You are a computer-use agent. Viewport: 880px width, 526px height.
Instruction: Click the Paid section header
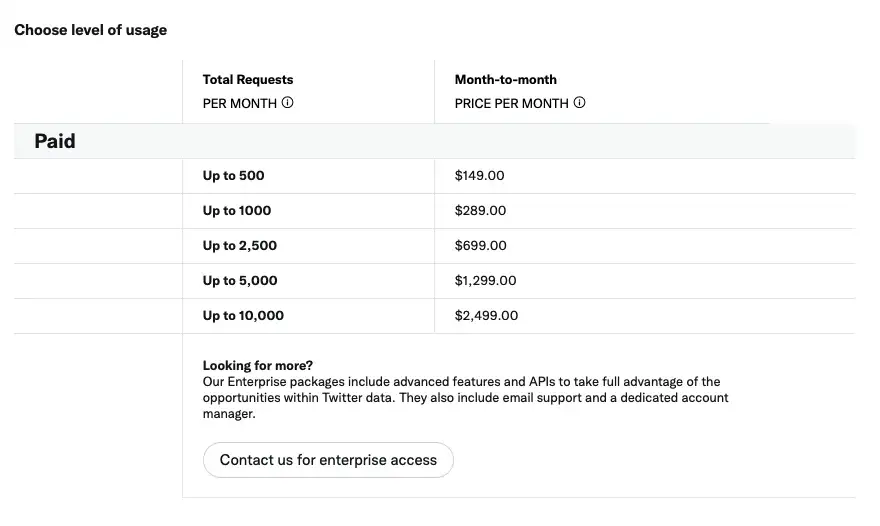(55, 141)
